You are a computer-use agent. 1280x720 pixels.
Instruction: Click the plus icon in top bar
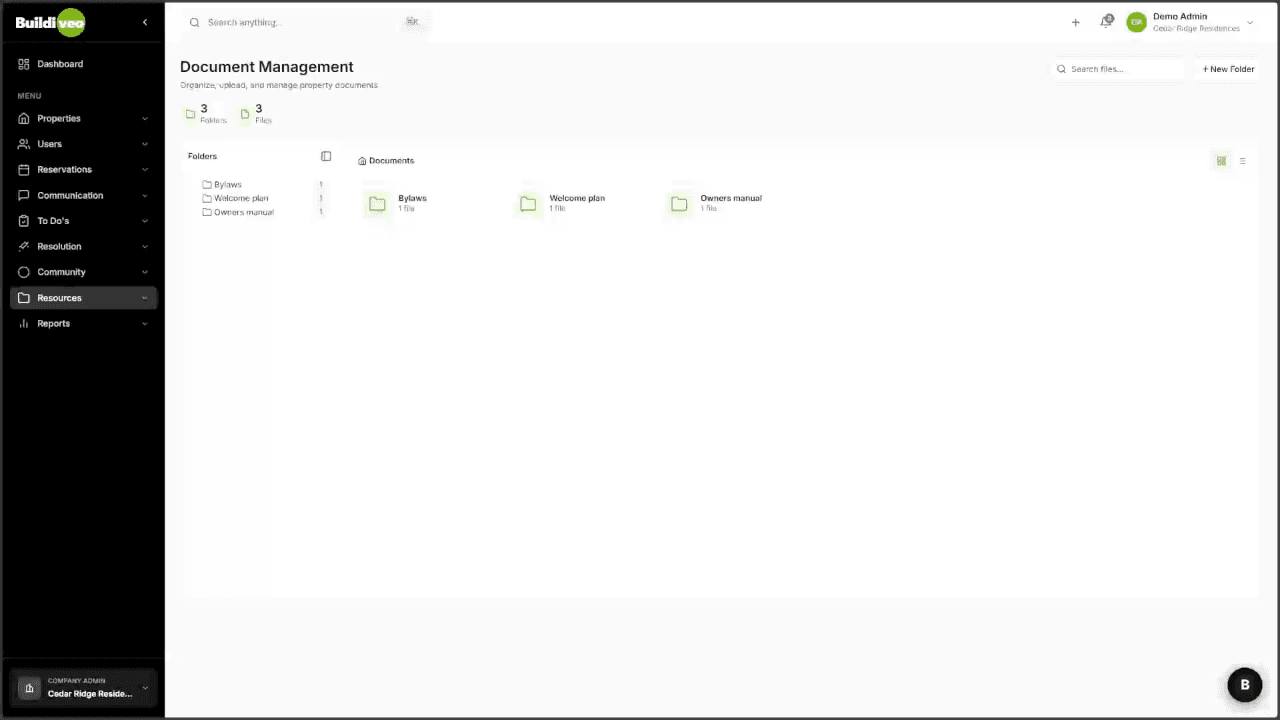pyautogui.click(x=1075, y=22)
